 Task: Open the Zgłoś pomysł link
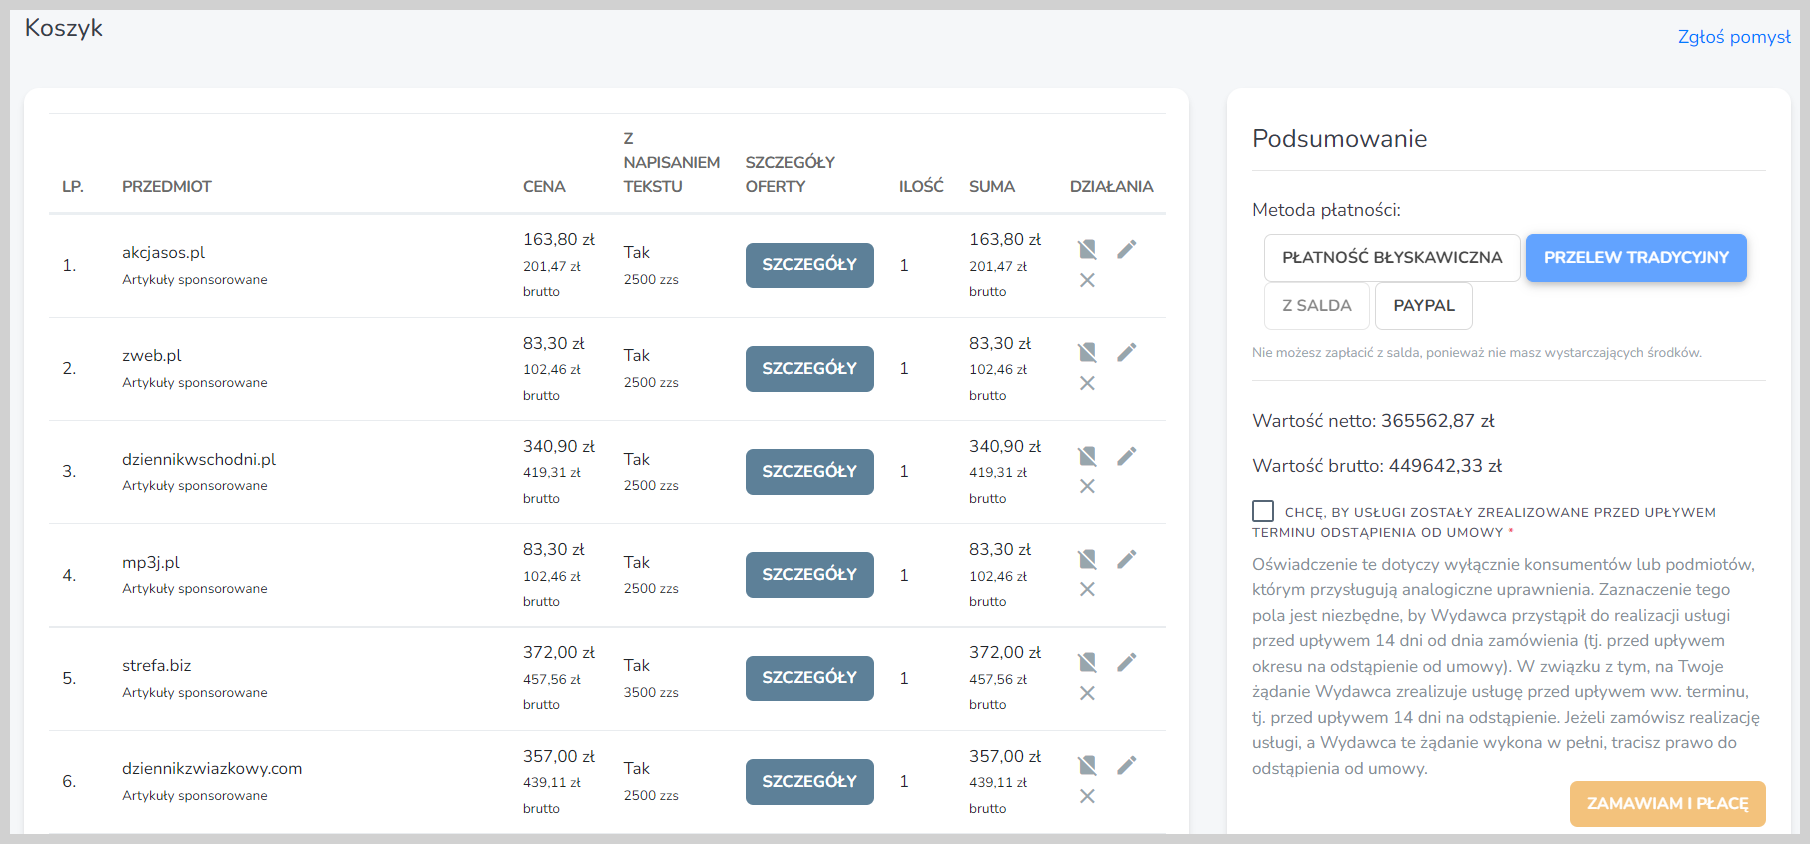[x=1734, y=37]
